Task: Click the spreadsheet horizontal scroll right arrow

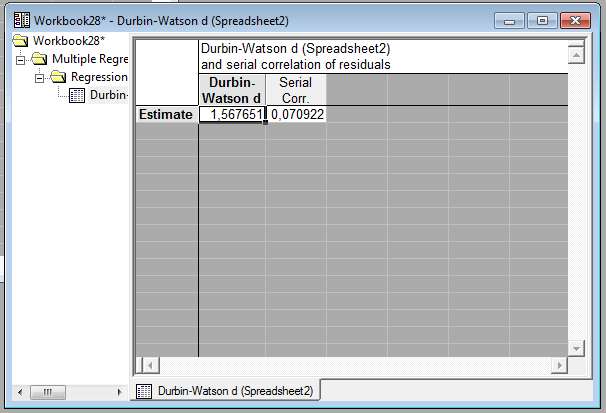Action: pyautogui.click(x=559, y=365)
